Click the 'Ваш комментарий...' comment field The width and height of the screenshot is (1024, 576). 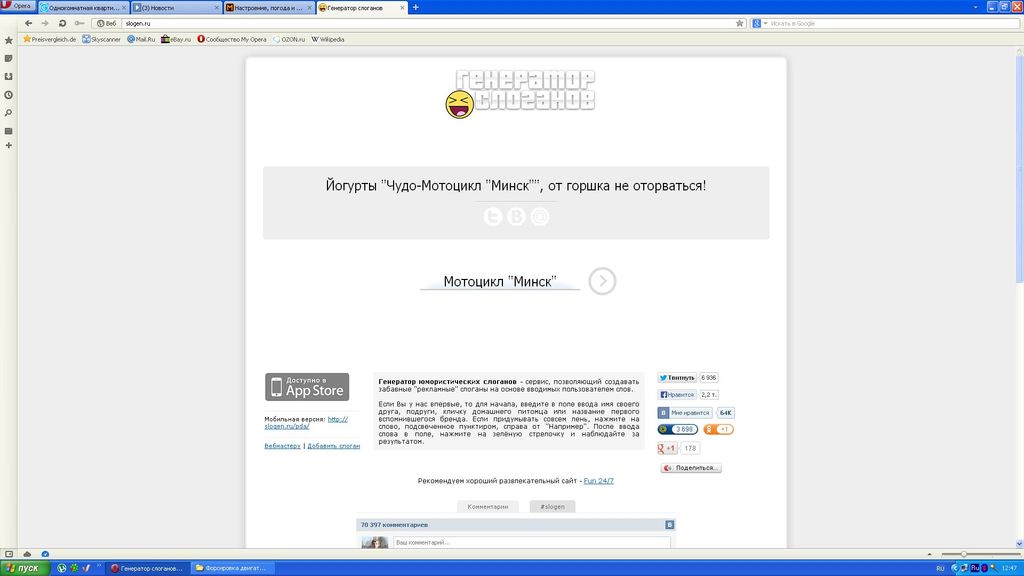tap(532, 543)
